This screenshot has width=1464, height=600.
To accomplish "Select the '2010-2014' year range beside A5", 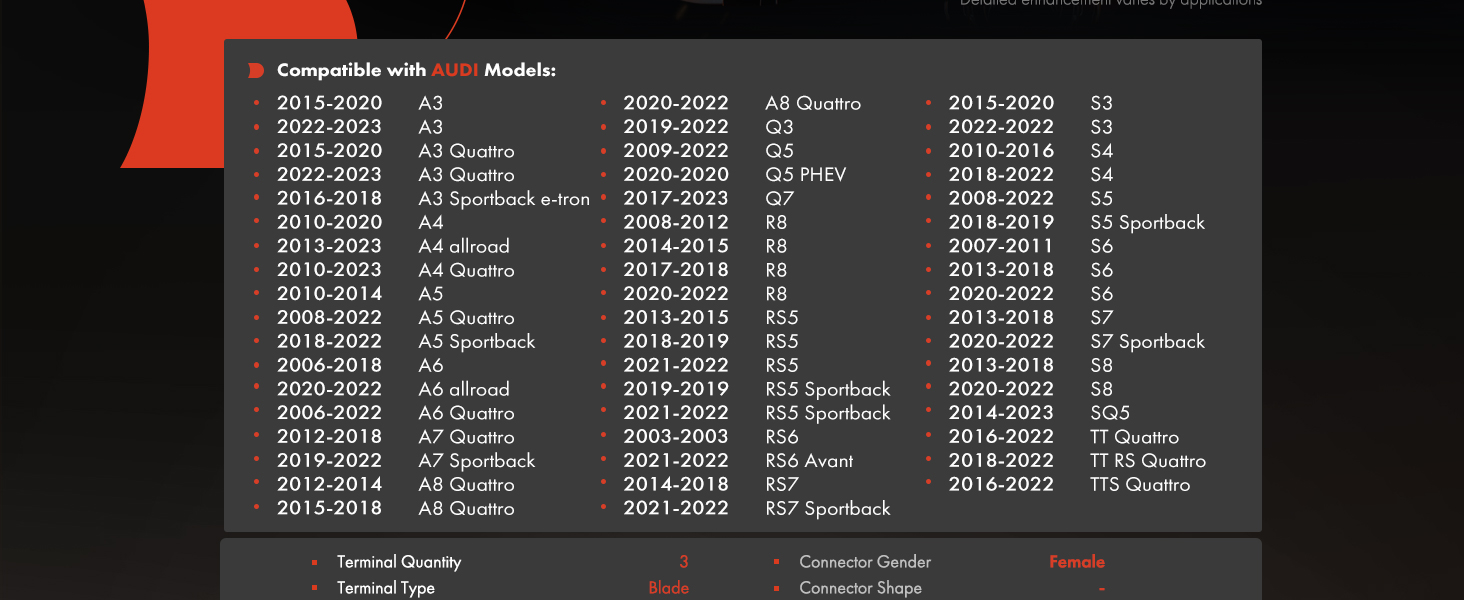I will 330,294.
